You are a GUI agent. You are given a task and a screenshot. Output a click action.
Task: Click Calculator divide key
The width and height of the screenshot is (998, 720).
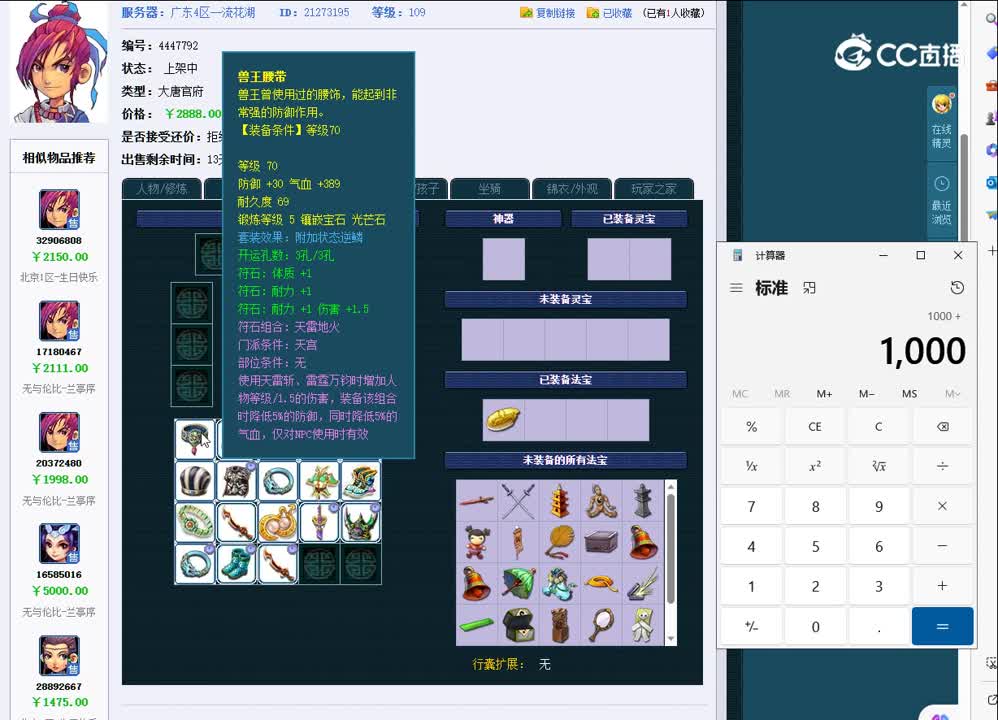pyautogui.click(x=943, y=467)
